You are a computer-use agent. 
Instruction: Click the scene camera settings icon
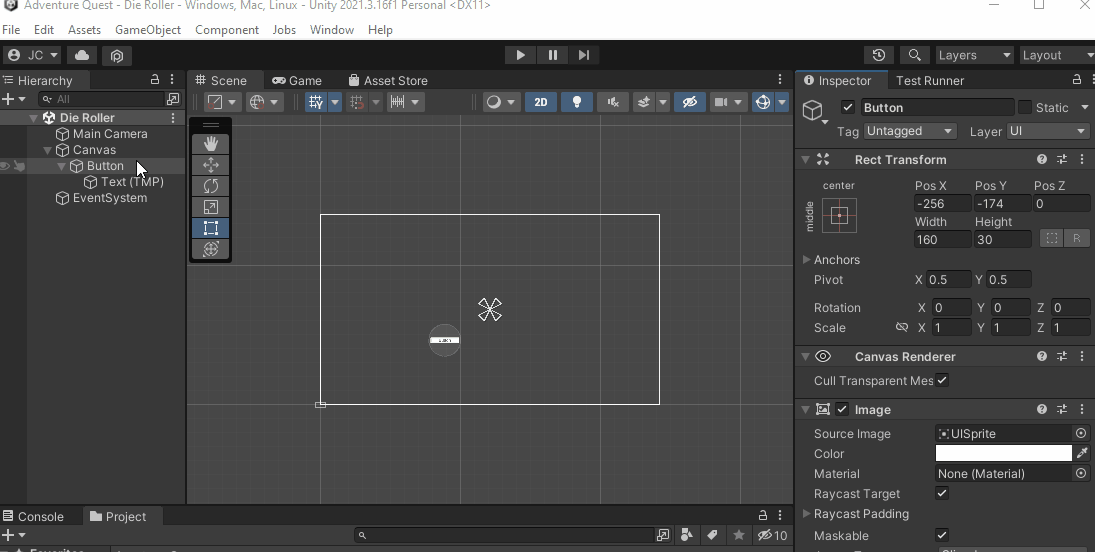pyautogui.click(x=720, y=102)
